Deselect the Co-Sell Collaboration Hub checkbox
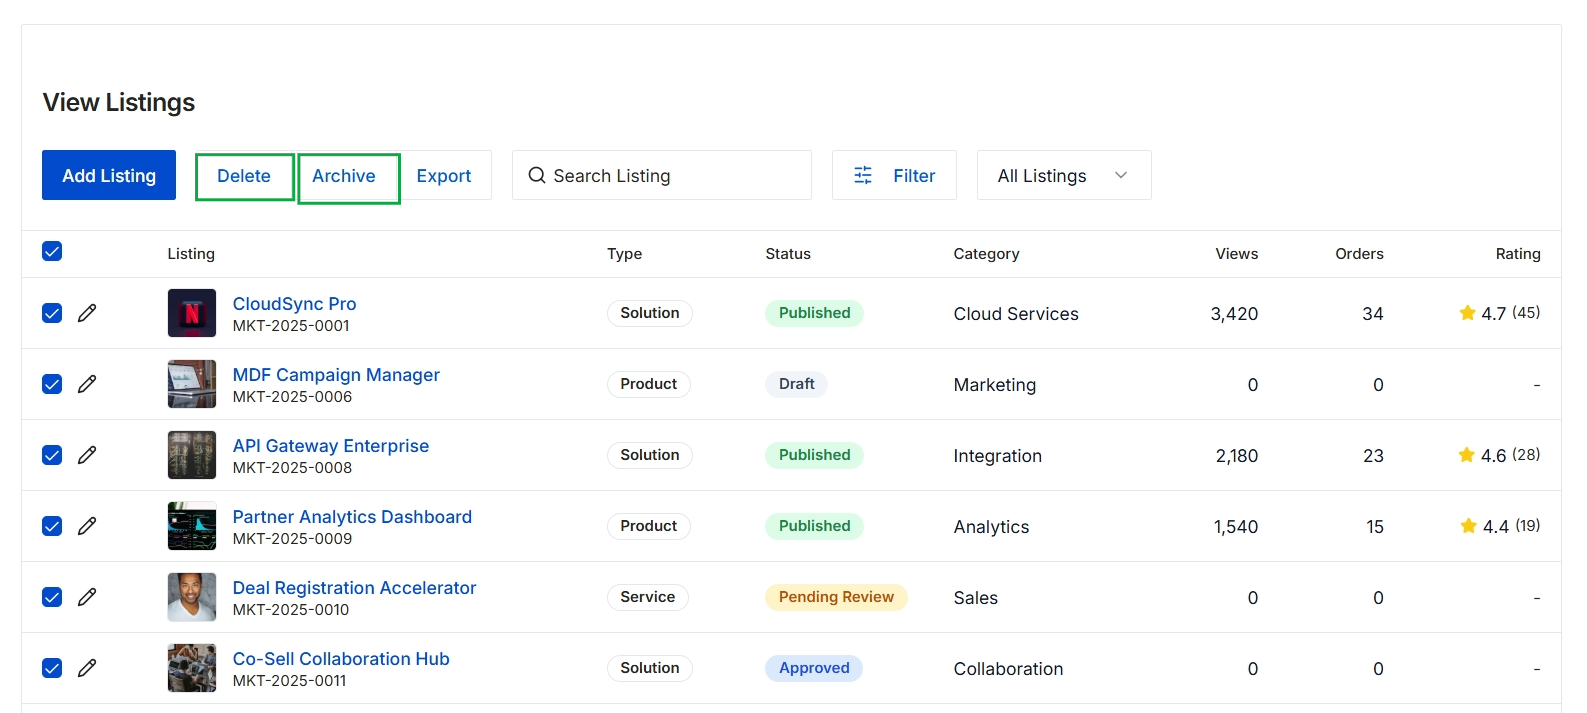 (x=52, y=668)
